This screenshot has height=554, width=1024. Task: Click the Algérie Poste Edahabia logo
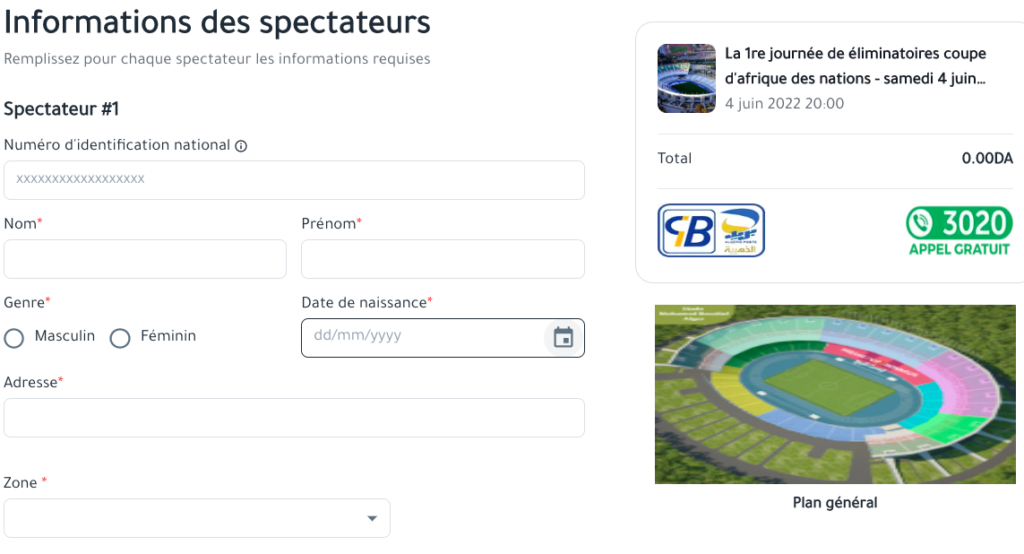coord(741,231)
